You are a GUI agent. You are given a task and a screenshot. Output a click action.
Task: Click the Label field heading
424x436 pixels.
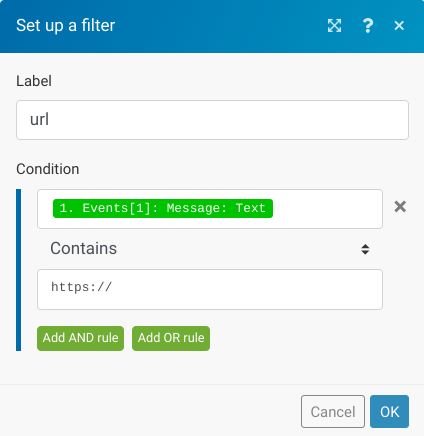pyautogui.click(x=34, y=81)
